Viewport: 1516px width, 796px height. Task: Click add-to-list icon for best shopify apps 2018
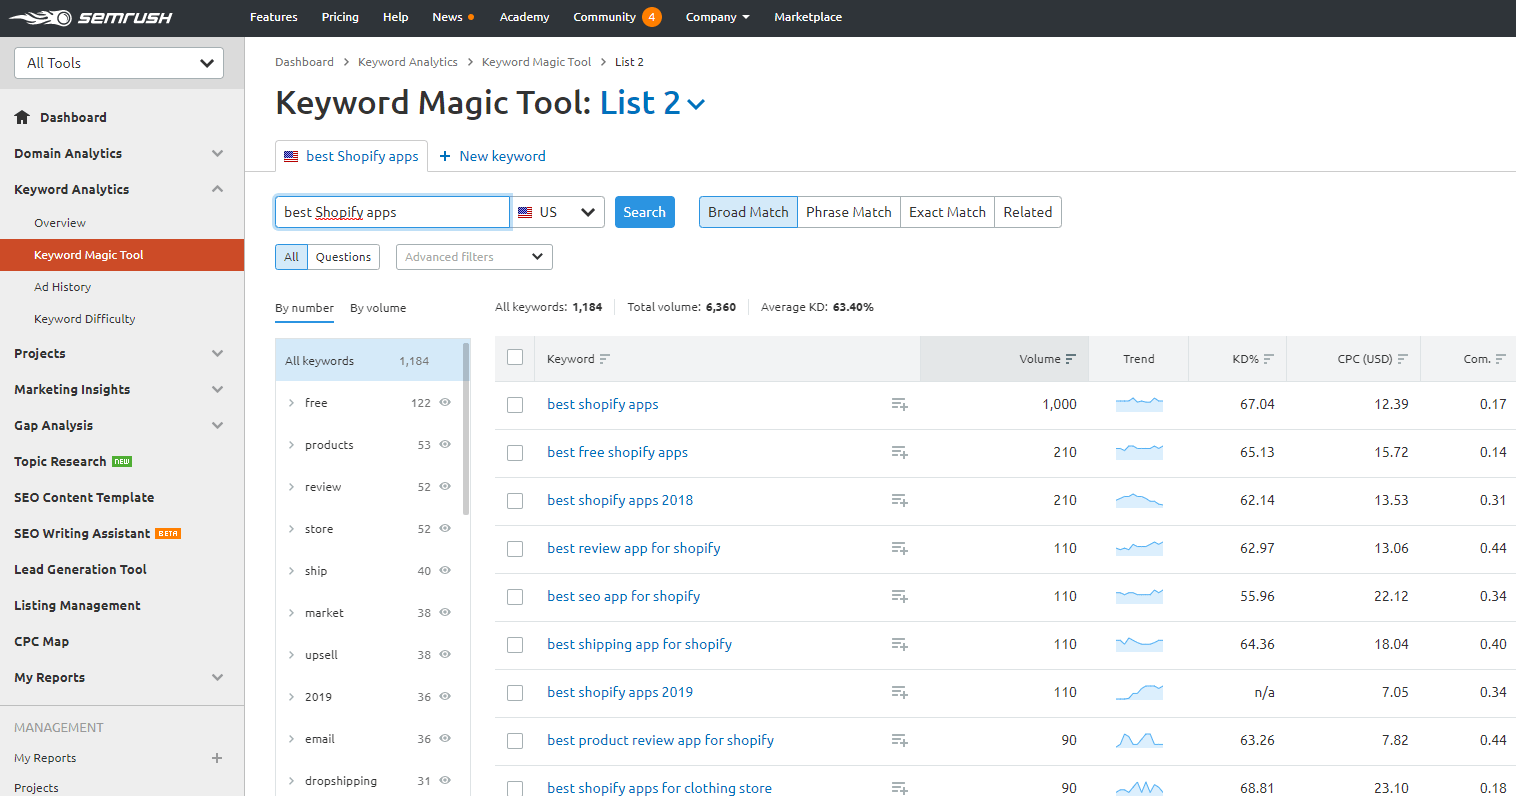[x=899, y=500]
